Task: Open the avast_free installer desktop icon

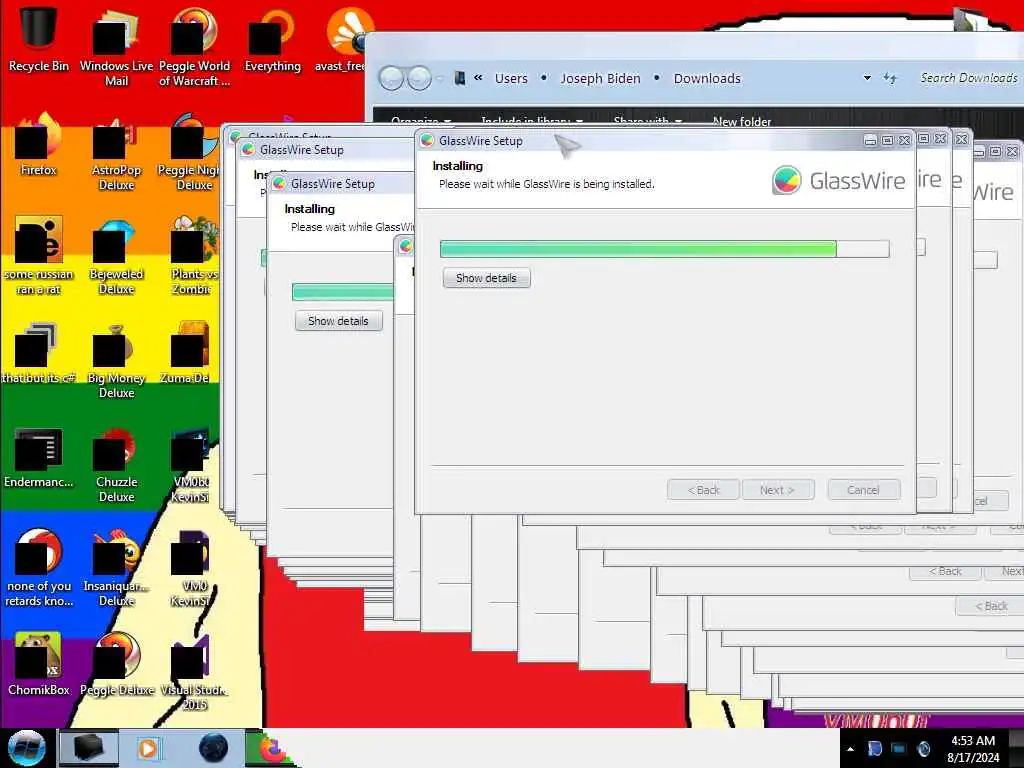Action: [x=344, y=39]
